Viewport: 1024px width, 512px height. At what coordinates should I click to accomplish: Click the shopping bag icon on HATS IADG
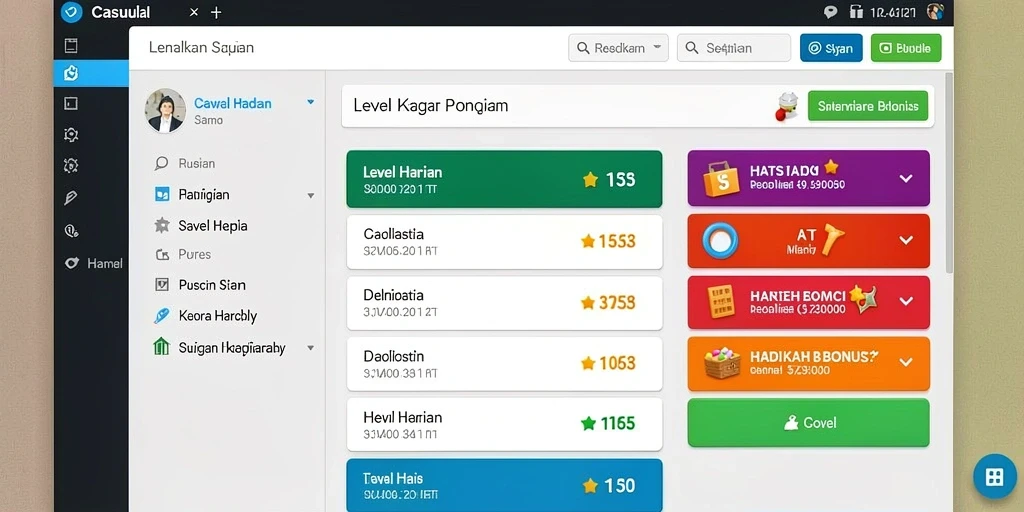(x=721, y=179)
